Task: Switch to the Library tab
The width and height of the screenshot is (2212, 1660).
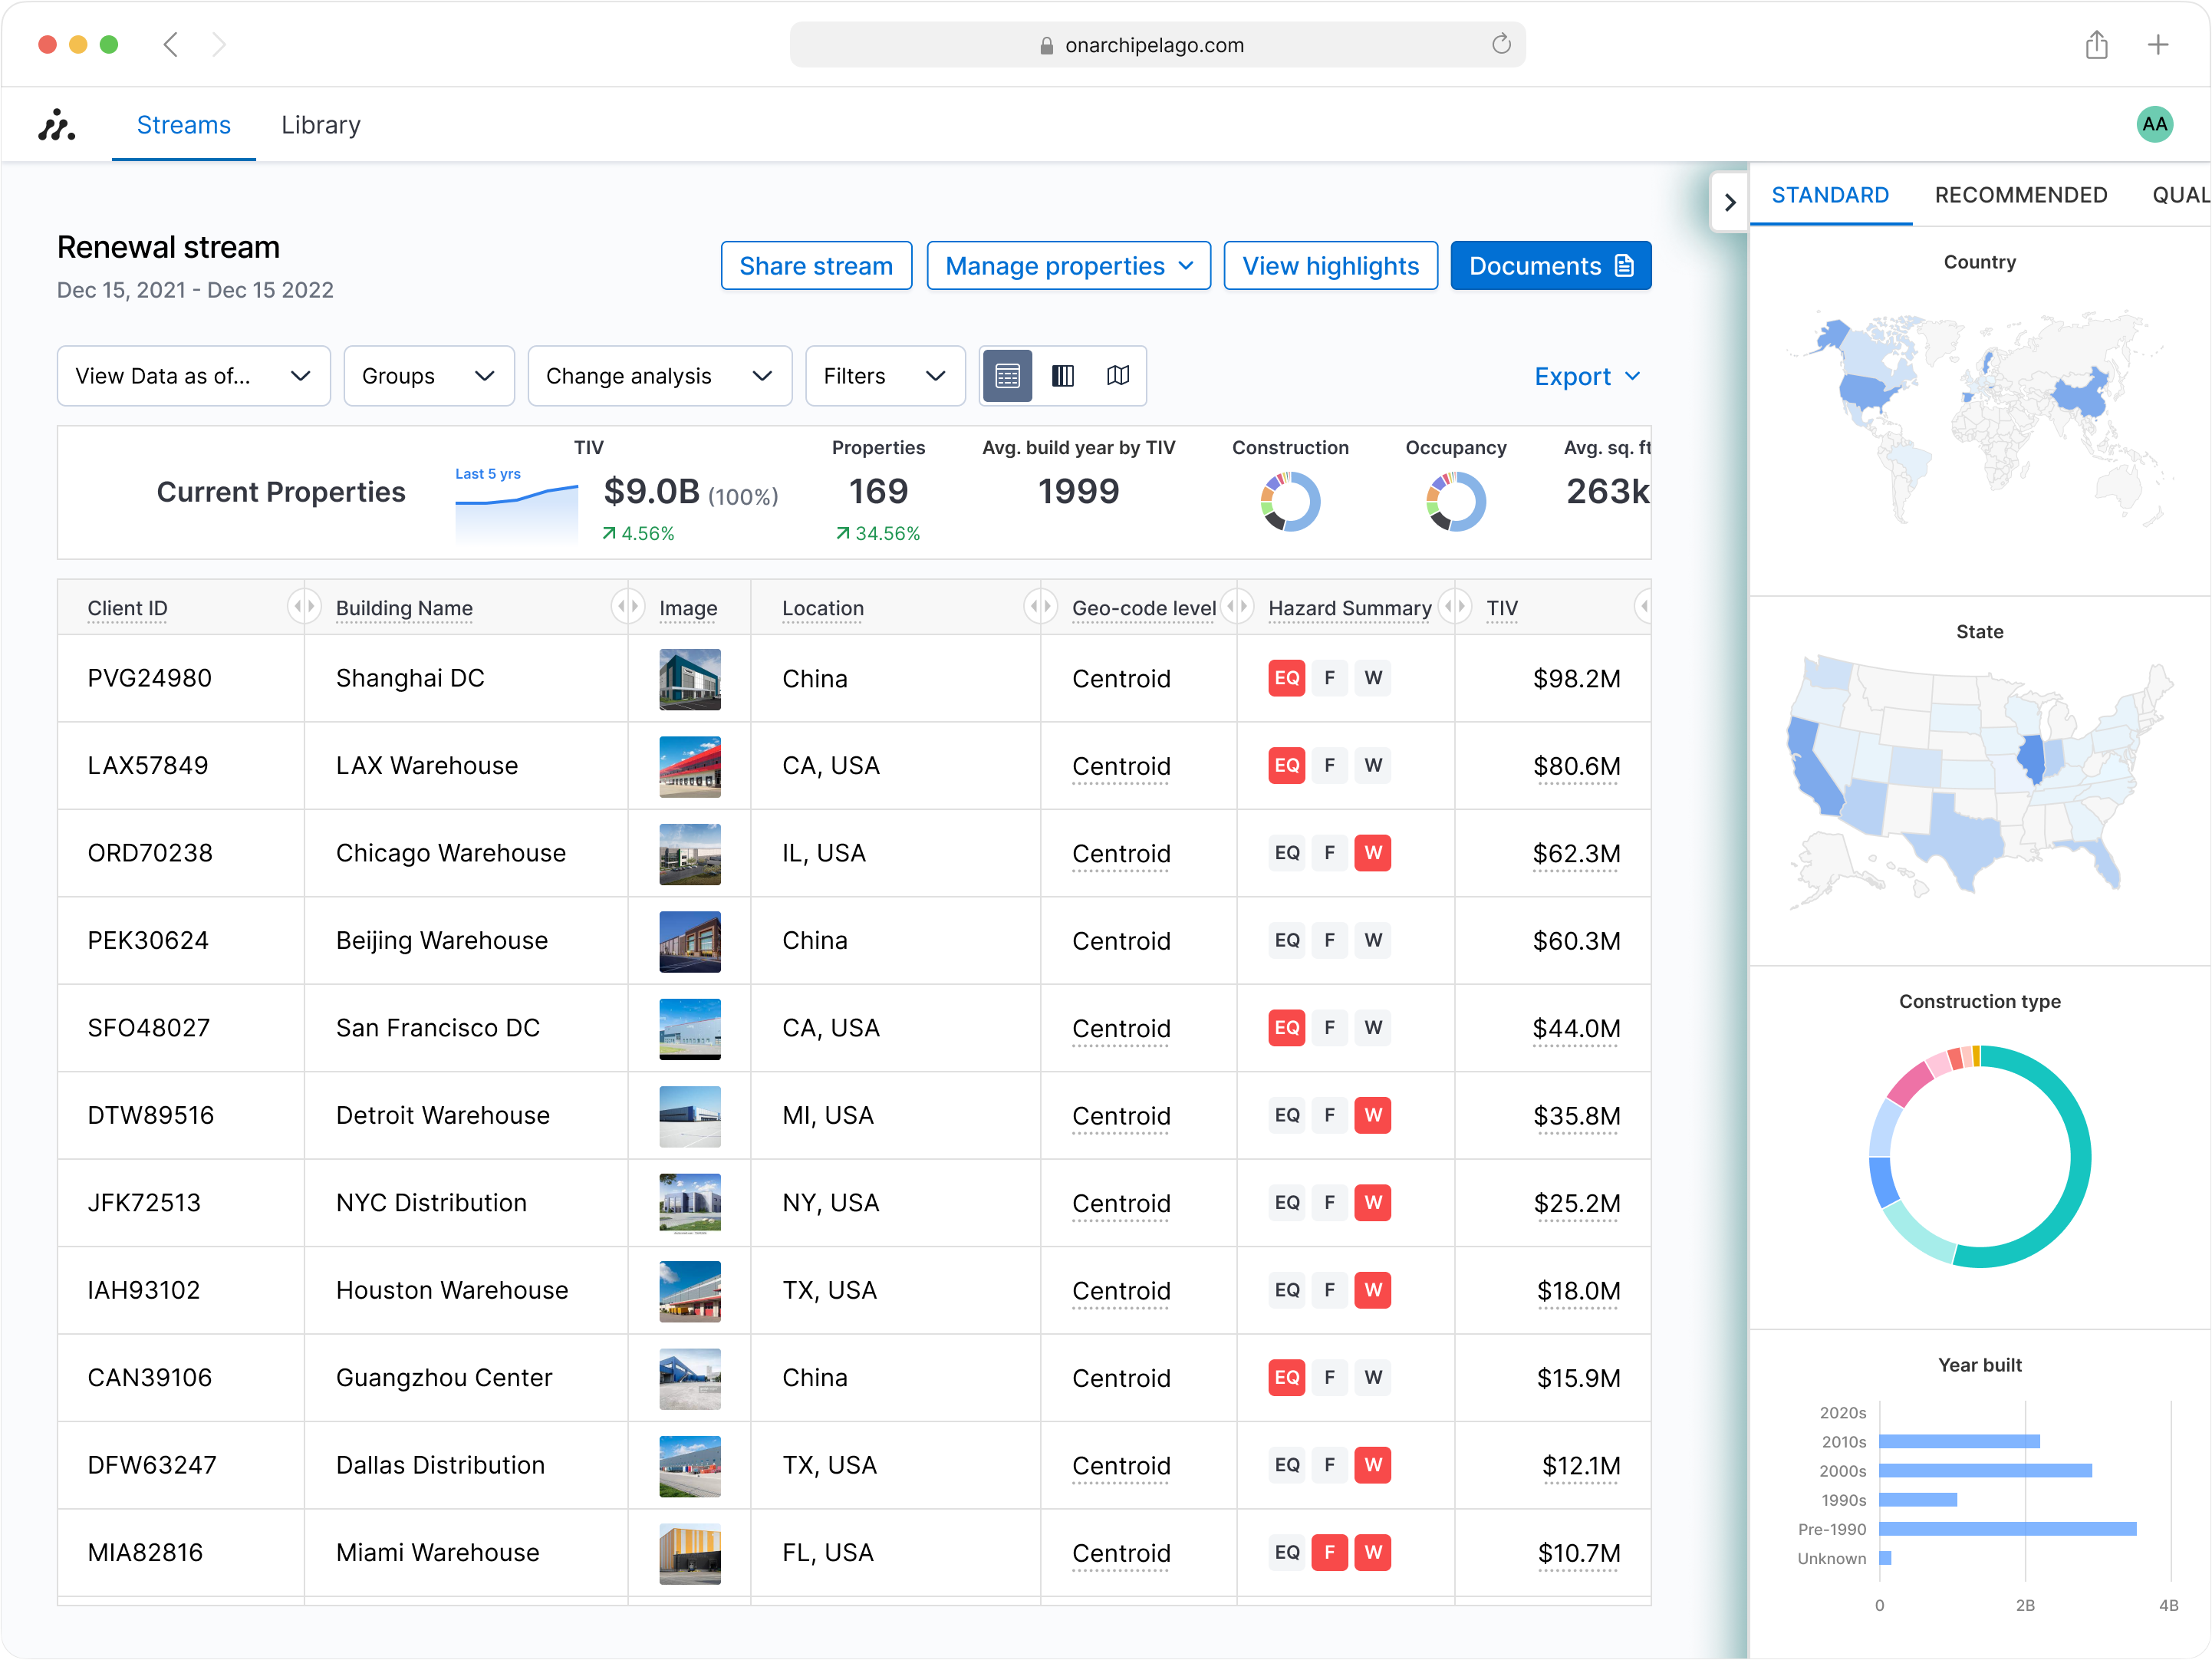Action: click(320, 125)
